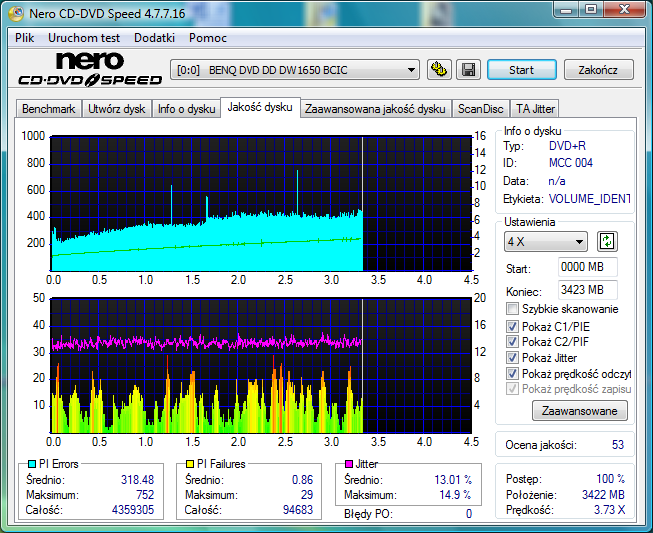Click the Nero CD-DVD Speed logo
653x533 pixels.
[90, 69]
